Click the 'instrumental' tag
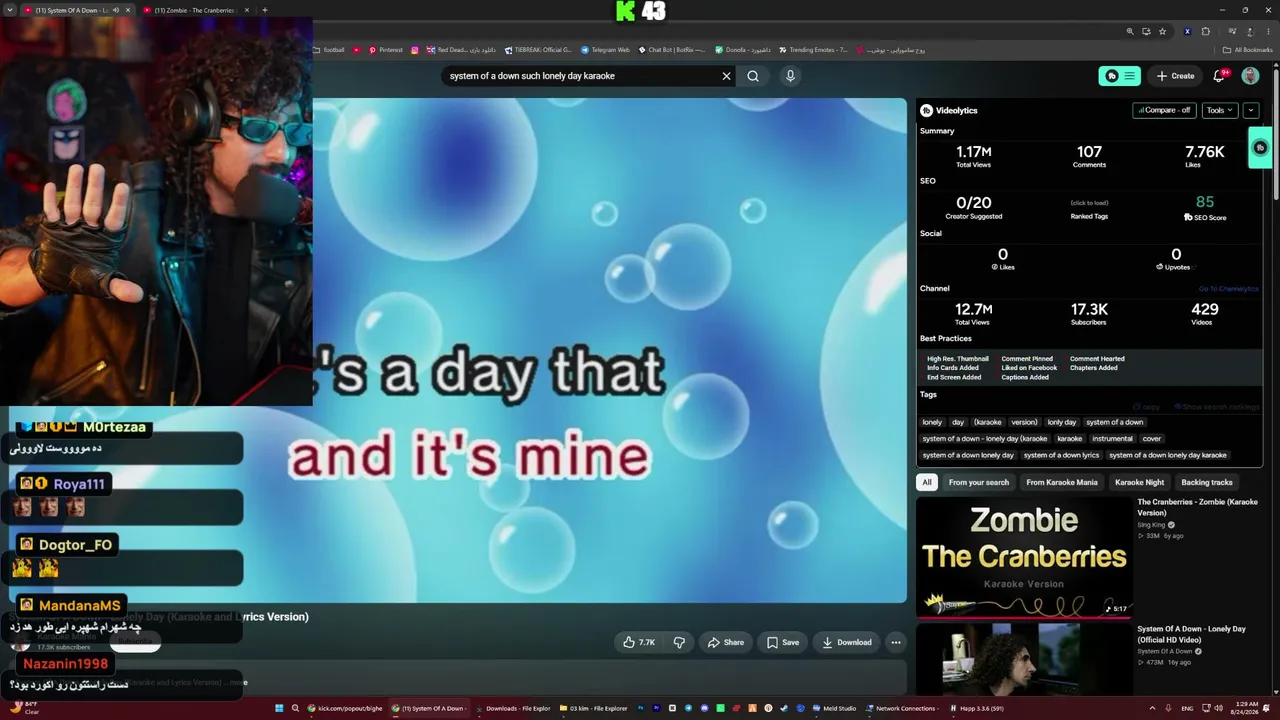Image resolution: width=1280 pixels, height=720 pixels. tap(1112, 438)
